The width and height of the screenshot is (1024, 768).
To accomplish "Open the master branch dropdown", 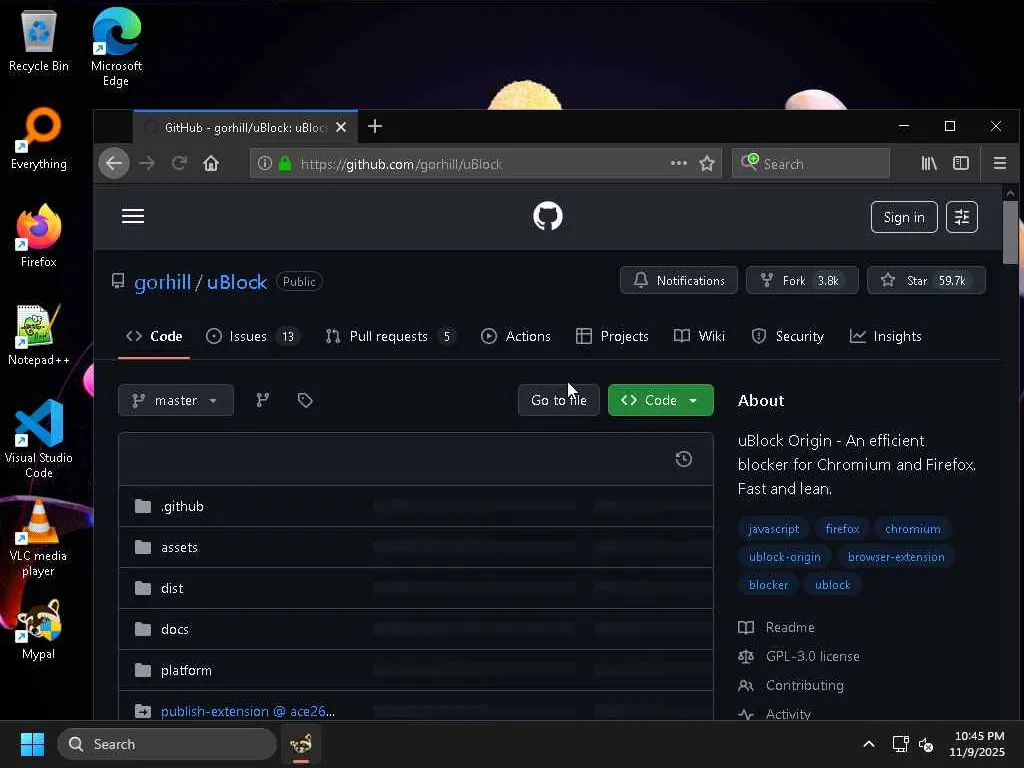I will click(176, 400).
